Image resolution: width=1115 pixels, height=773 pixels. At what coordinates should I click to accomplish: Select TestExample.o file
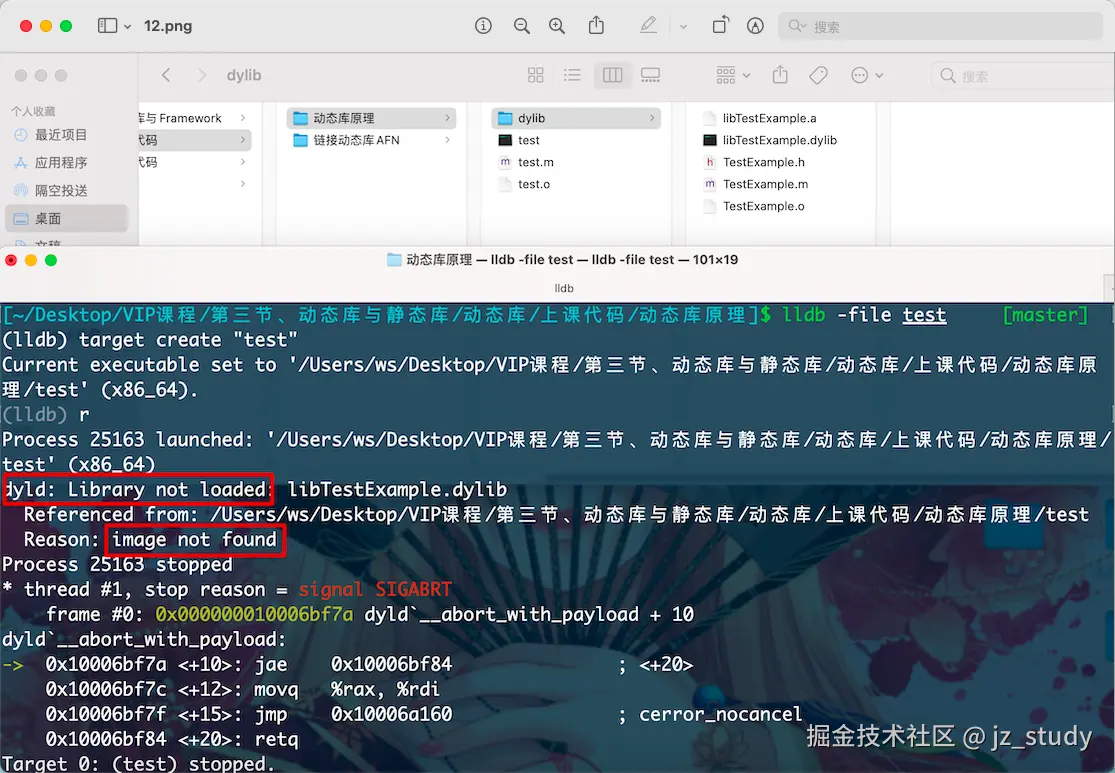(x=764, y=206)
